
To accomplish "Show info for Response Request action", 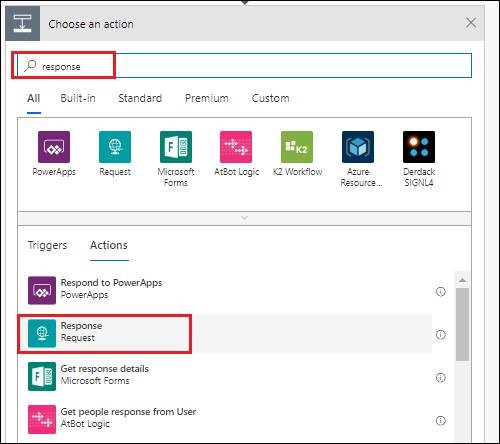I will 441,335.
